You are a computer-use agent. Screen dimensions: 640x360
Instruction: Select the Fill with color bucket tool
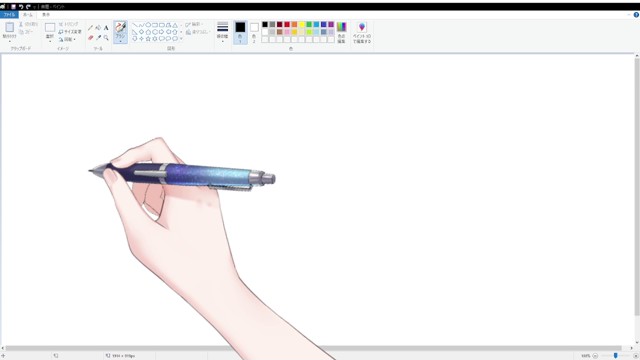(98, 28)
